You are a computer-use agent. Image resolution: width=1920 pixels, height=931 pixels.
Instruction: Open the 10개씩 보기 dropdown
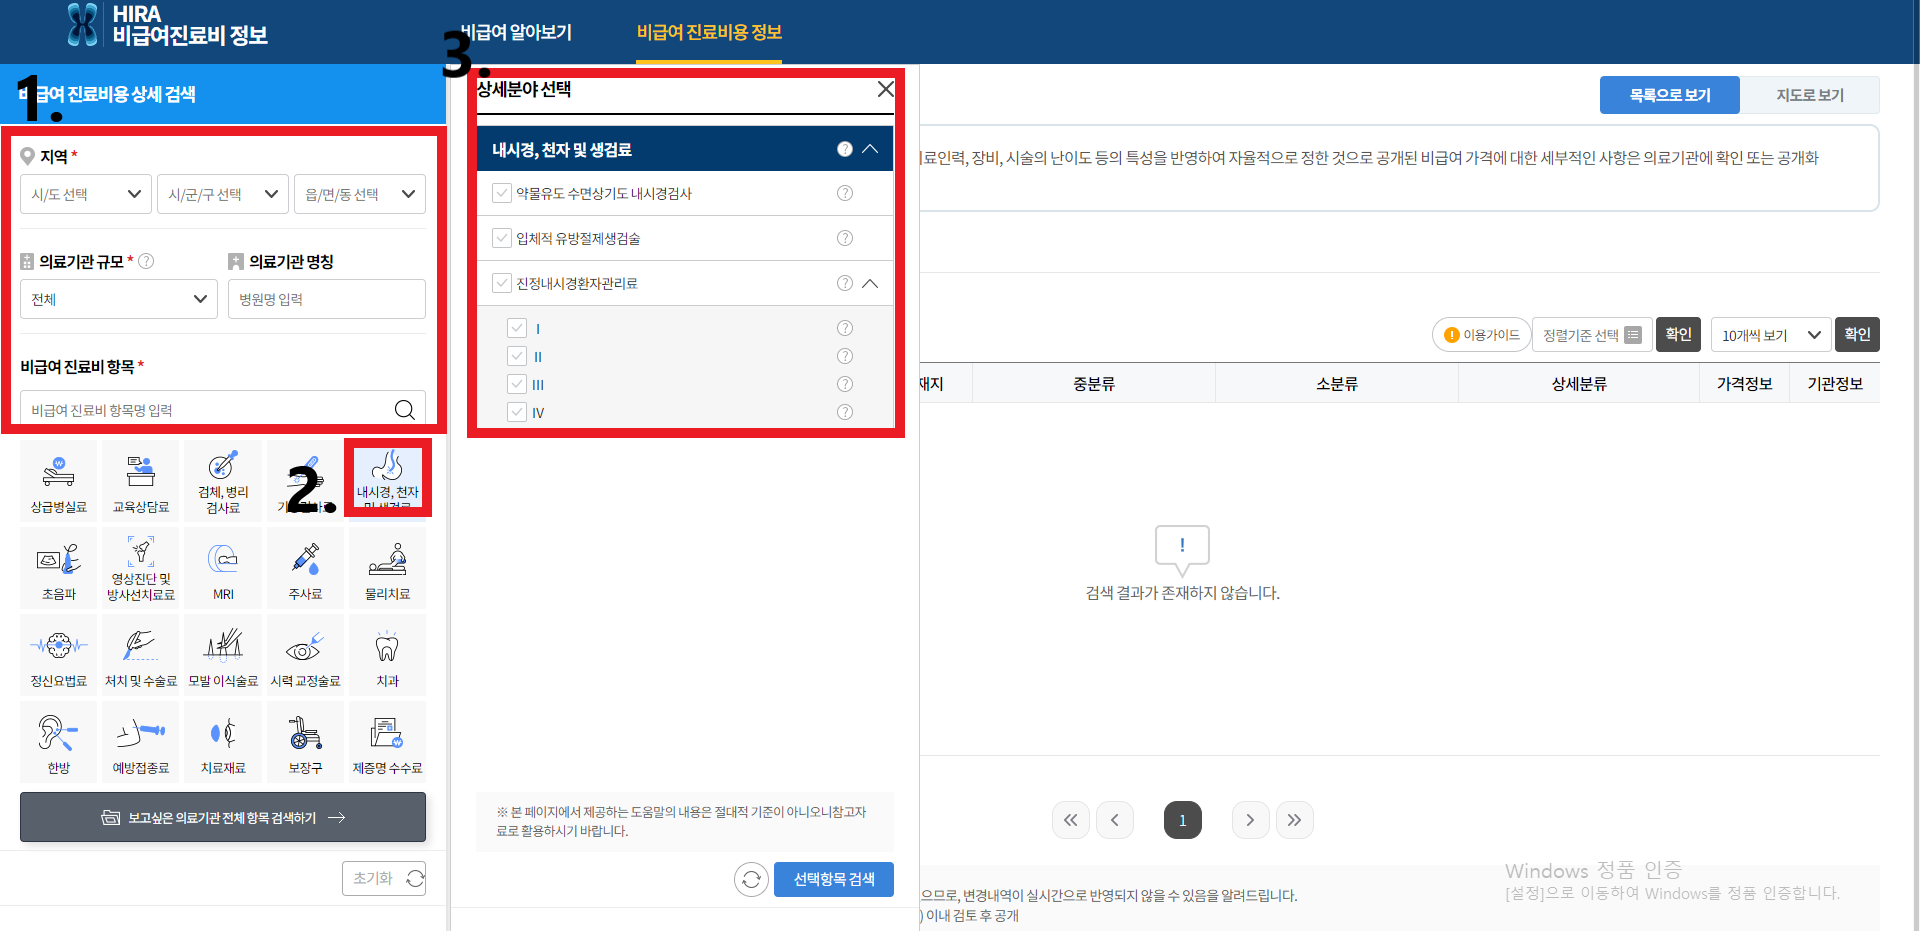pos(1771,335)
